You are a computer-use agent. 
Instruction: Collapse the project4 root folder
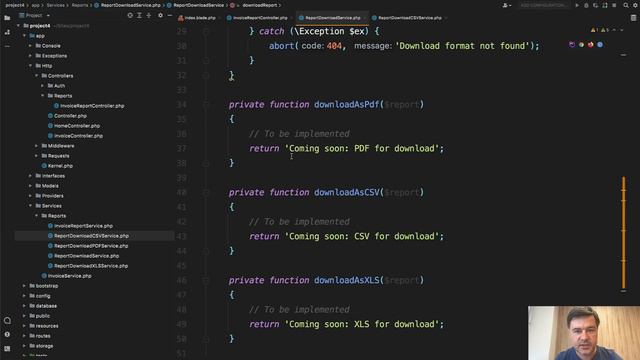pyautogui.click(x=18, y=26)
